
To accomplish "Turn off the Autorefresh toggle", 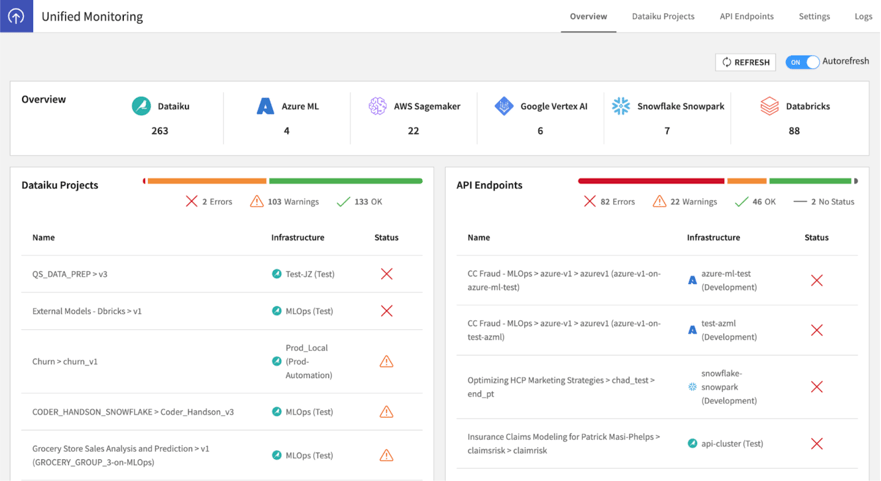I will point(802,62).
